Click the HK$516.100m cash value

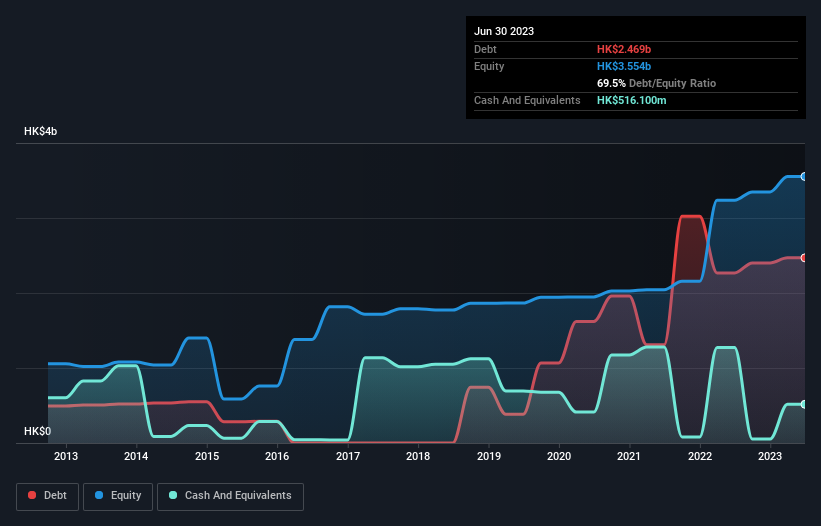pos(631,100)
